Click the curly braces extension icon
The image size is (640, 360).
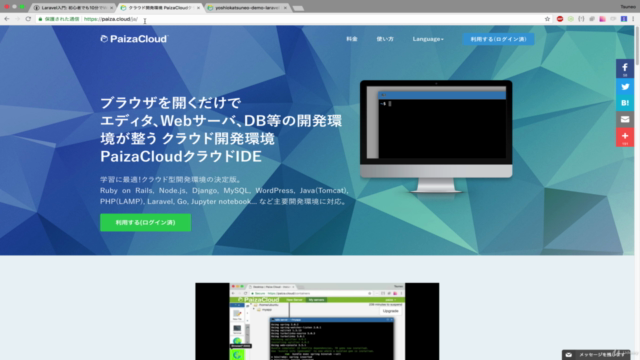pos(581,19)
